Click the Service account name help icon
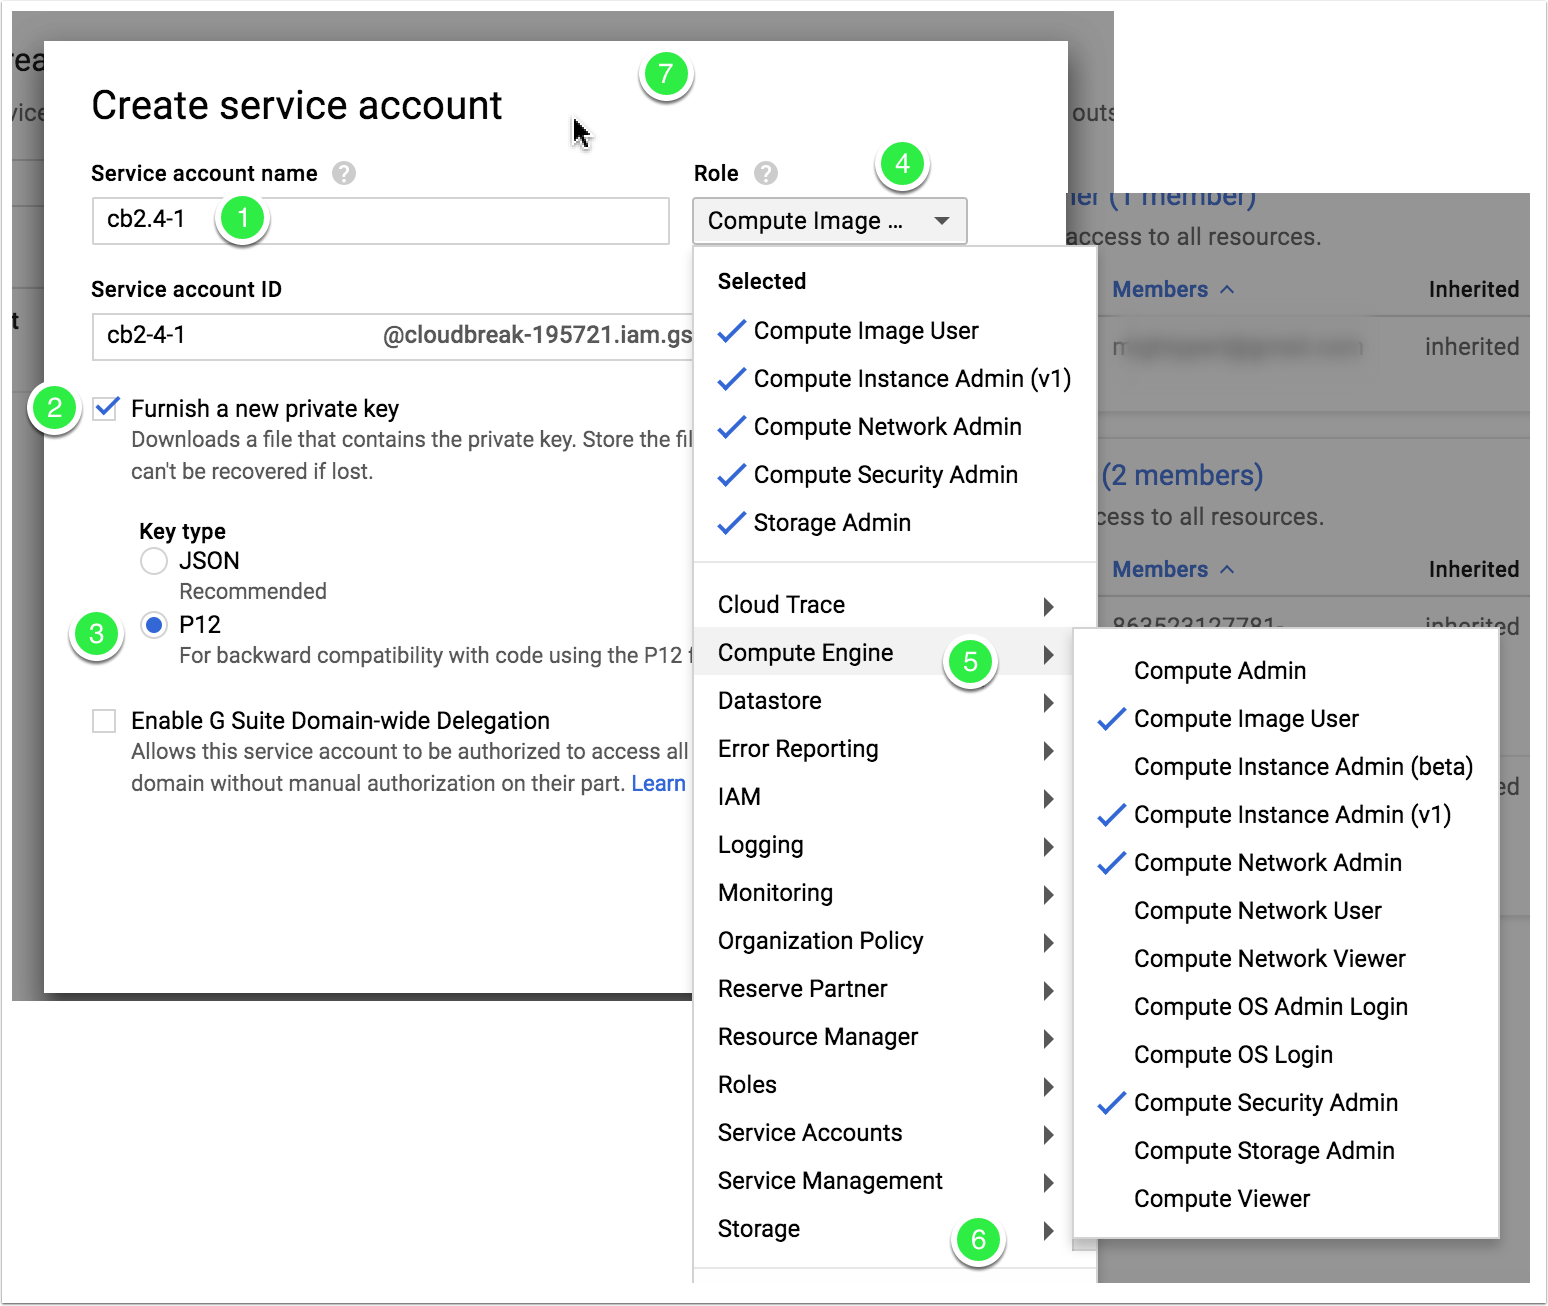The width and height of the screenshot is (1548, 1306). coord(343,173)
